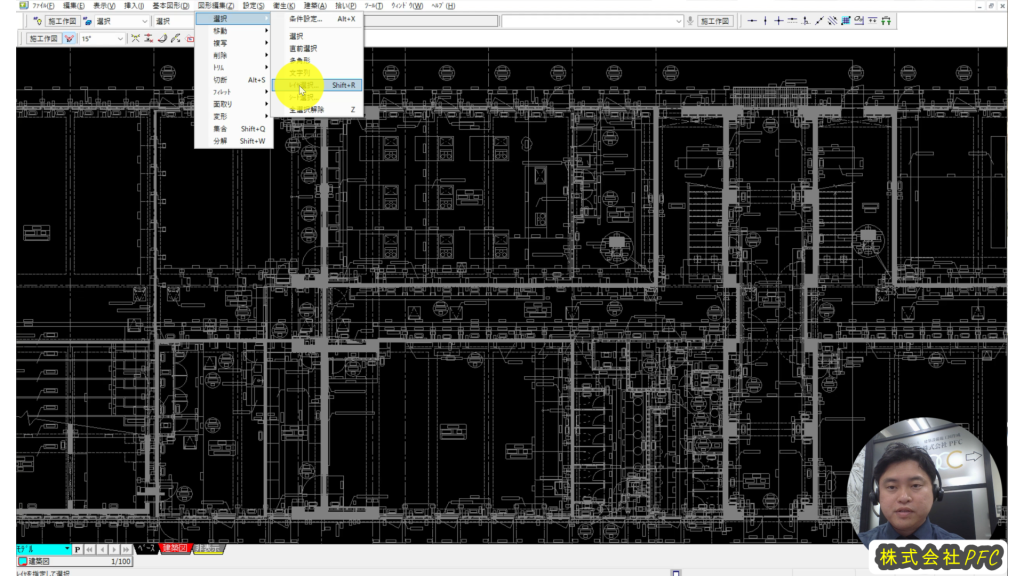Click the microphone icon beside the combo box
The width and height of the screenshot is (1024, 576).
pyautogui.click(x=691, y=21)
